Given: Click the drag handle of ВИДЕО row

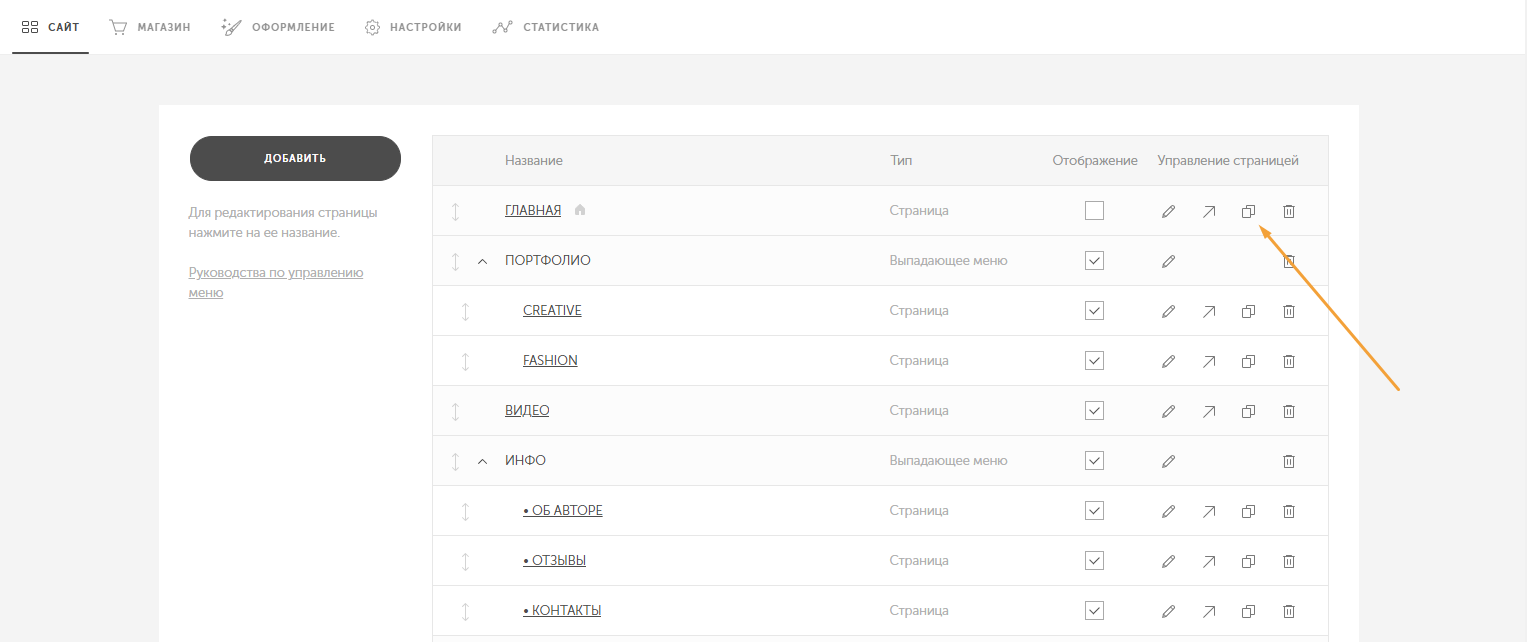Looking at the screenshot, I should point(455,411).
